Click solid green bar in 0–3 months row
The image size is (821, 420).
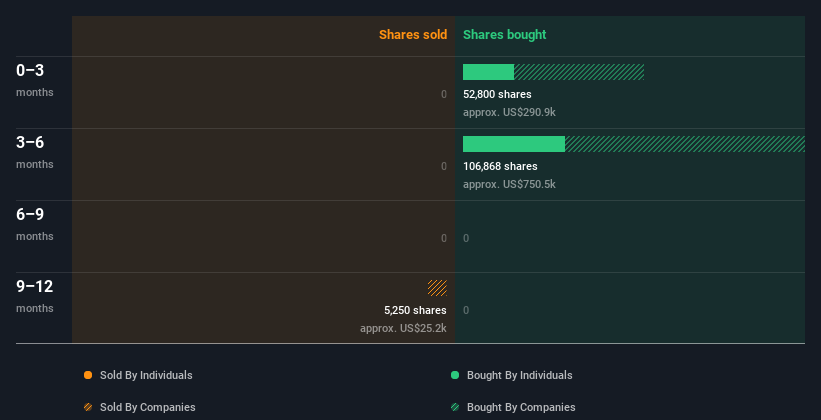pyautogui.click(x=489, y=72)
